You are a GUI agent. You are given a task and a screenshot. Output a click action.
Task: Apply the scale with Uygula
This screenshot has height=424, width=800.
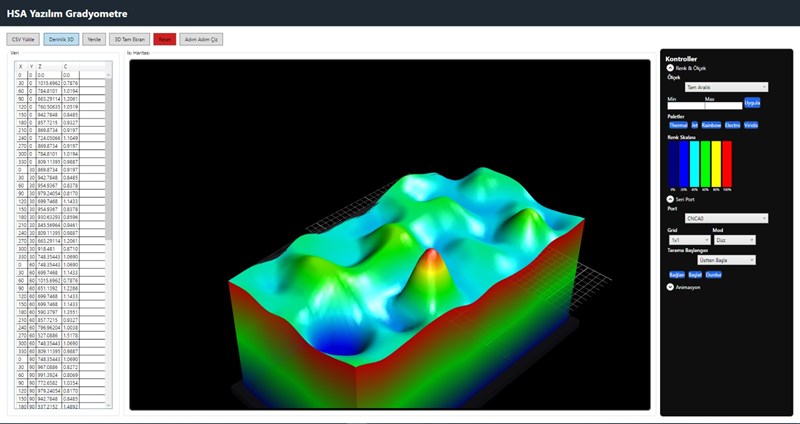pos(752,104)
